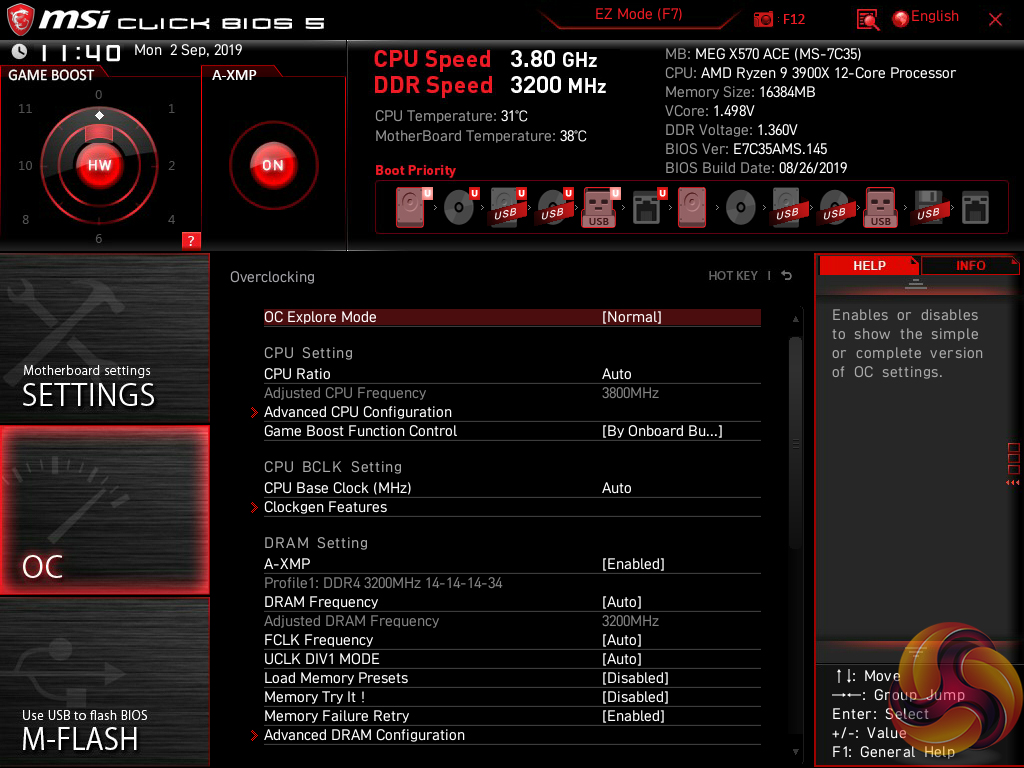Open the search magnifier icon
This screenshot has width=1024, height=768.
coord(867,20)
